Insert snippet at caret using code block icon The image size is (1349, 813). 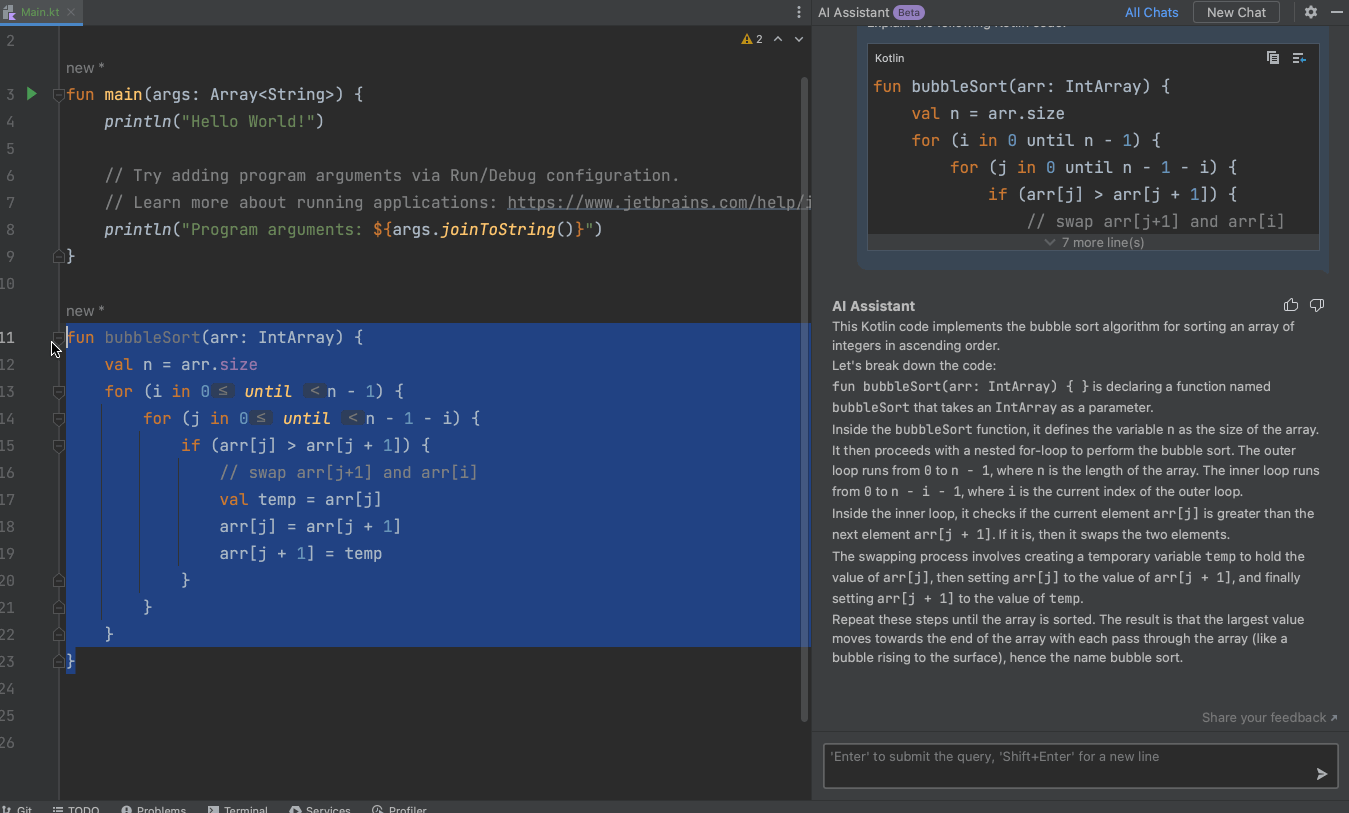[1299, 58]
